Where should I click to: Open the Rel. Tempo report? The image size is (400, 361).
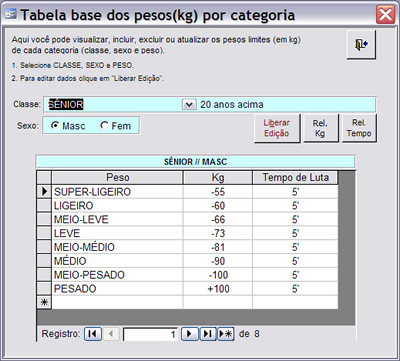(x=359, y=128)
